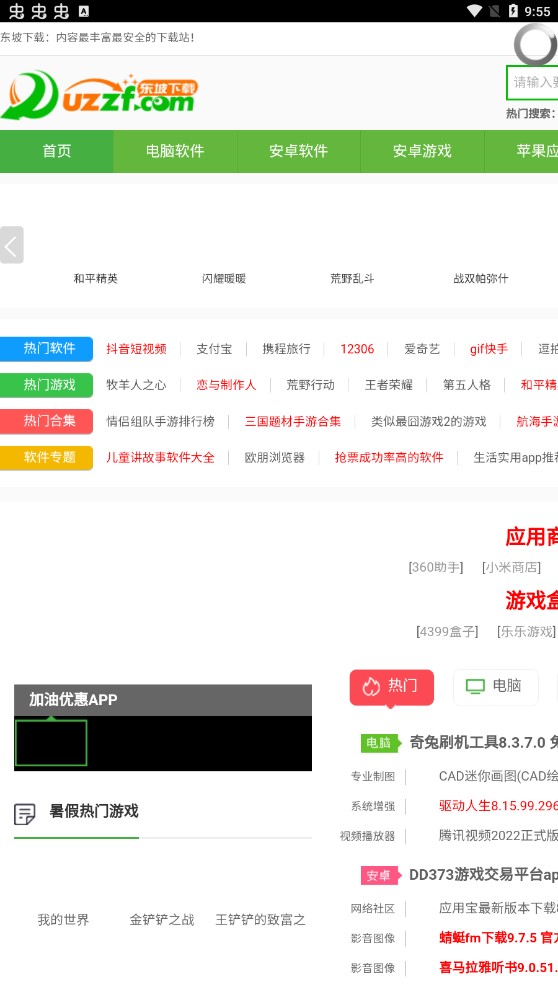This screenshot has height=992, width=558.
Task: Open the 我的世界 game entry
Action: (63, 920)
